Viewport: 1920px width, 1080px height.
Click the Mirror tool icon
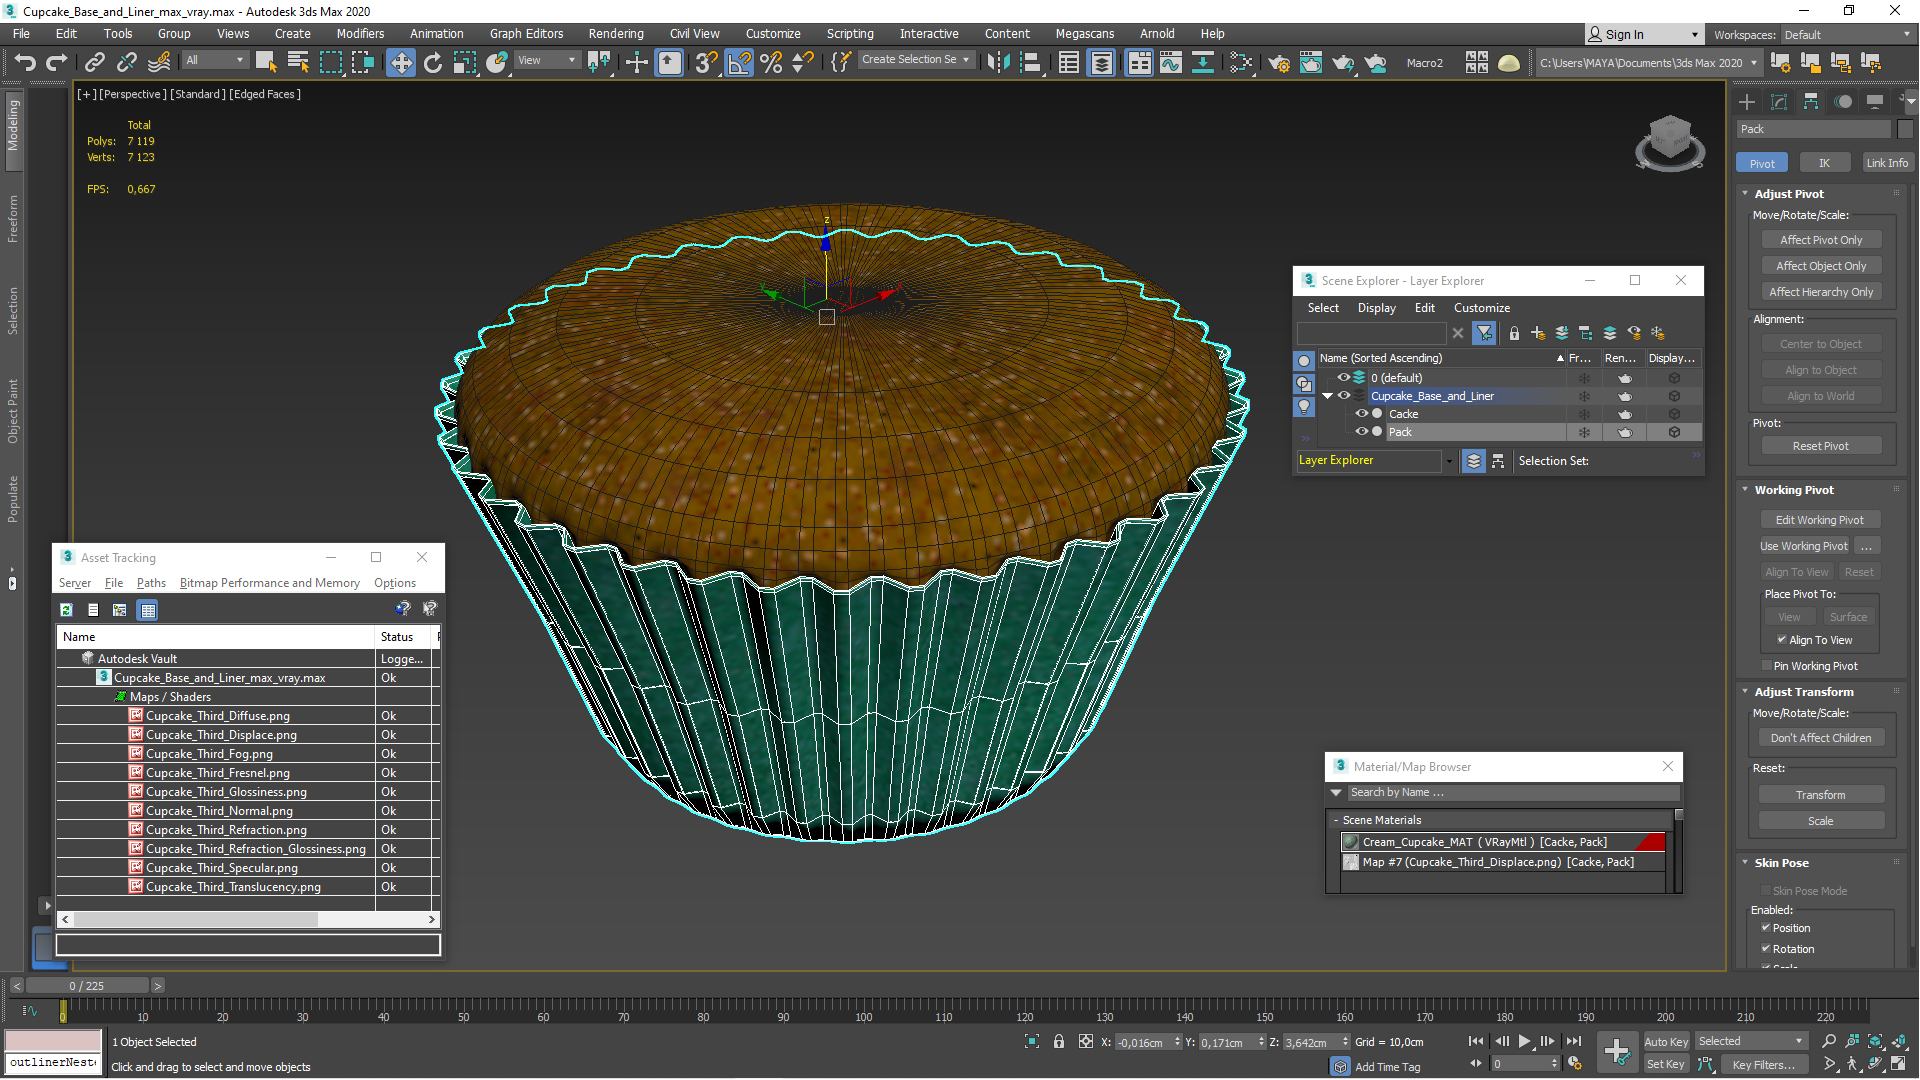pyautogui.click(x=998, y=63)
